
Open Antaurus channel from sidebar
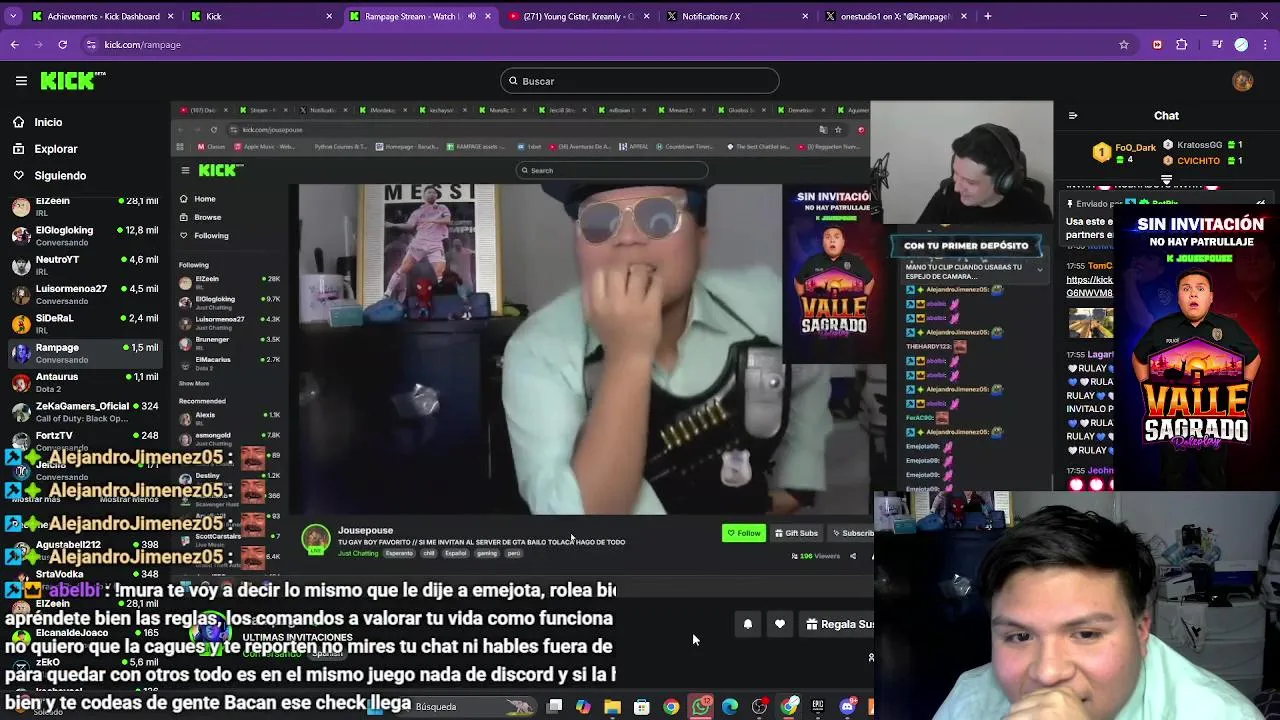point(85,382)
